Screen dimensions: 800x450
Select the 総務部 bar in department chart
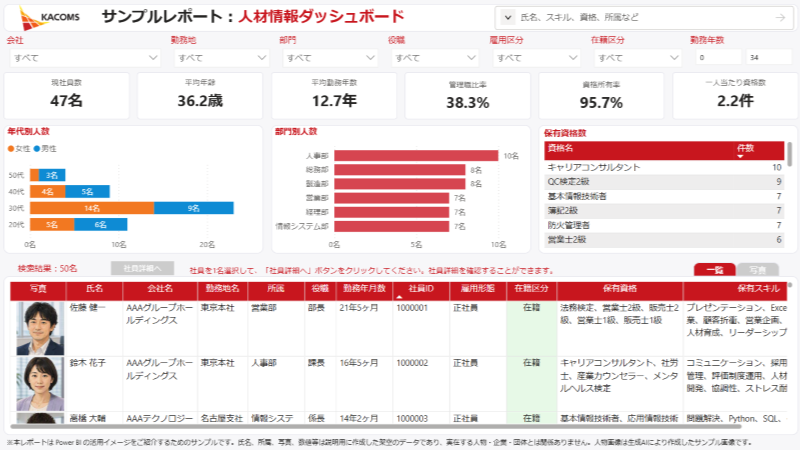[x=400, y=169]
